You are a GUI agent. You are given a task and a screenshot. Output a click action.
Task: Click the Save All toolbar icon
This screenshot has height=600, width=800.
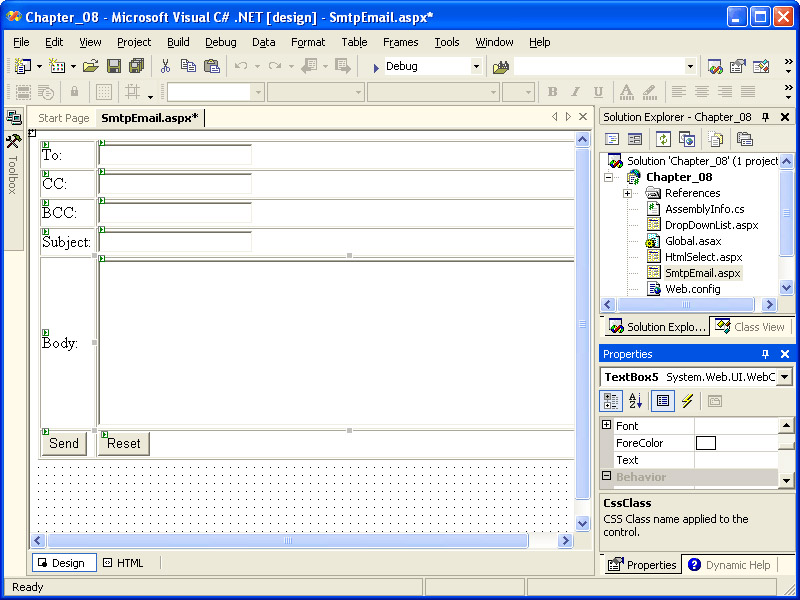pos(136,66)
